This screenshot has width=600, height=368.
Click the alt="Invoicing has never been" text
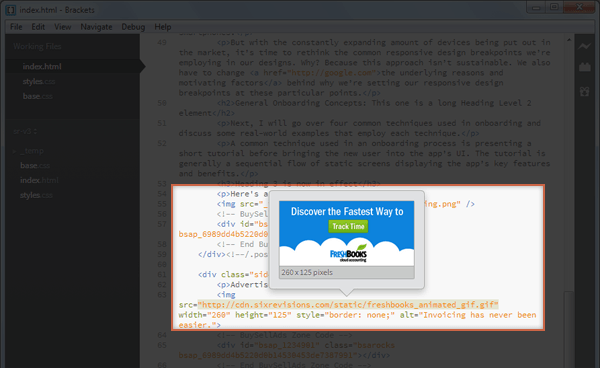[468, 315]
